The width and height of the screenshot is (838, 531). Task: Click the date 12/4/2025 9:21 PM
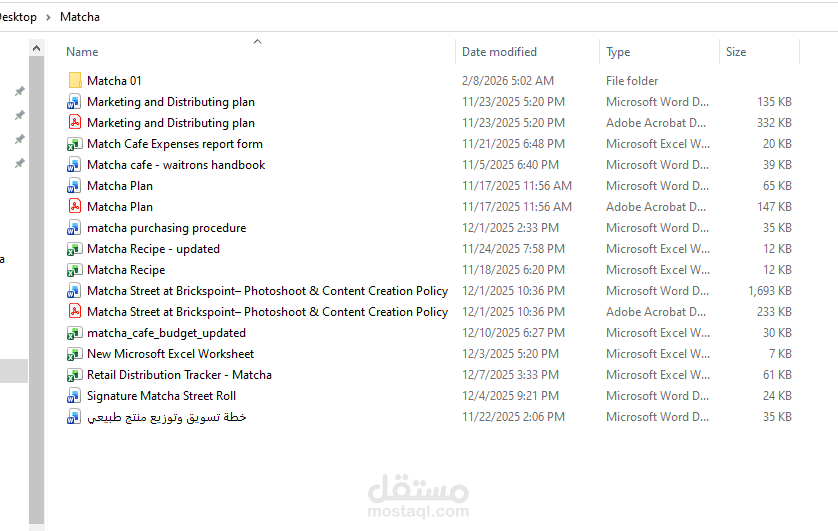pyautogui.click(x=510, y=396)
